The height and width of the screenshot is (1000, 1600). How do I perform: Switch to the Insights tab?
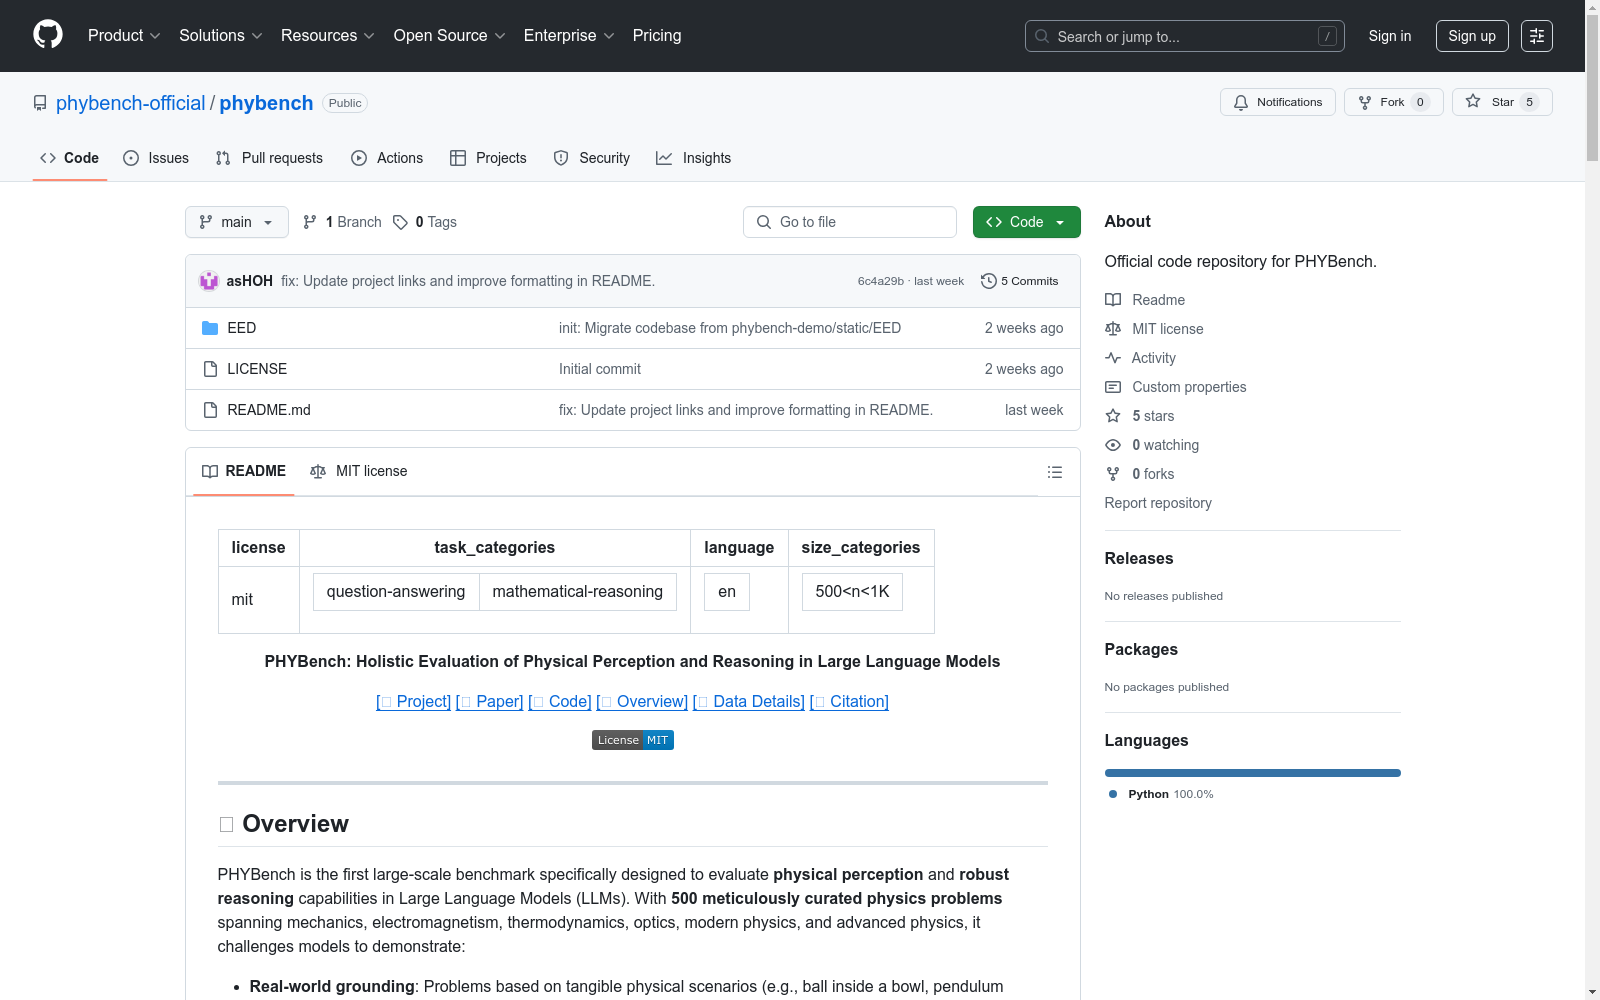click(x=694, y=158)
